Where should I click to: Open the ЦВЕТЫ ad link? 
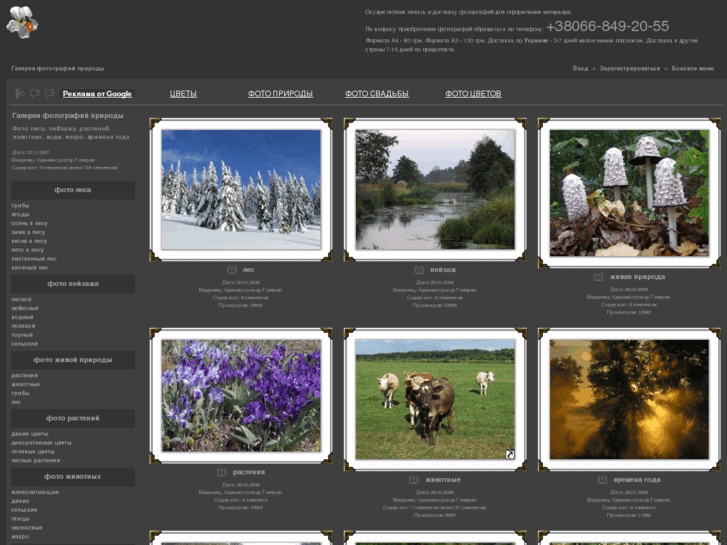[x=183, y=94]
